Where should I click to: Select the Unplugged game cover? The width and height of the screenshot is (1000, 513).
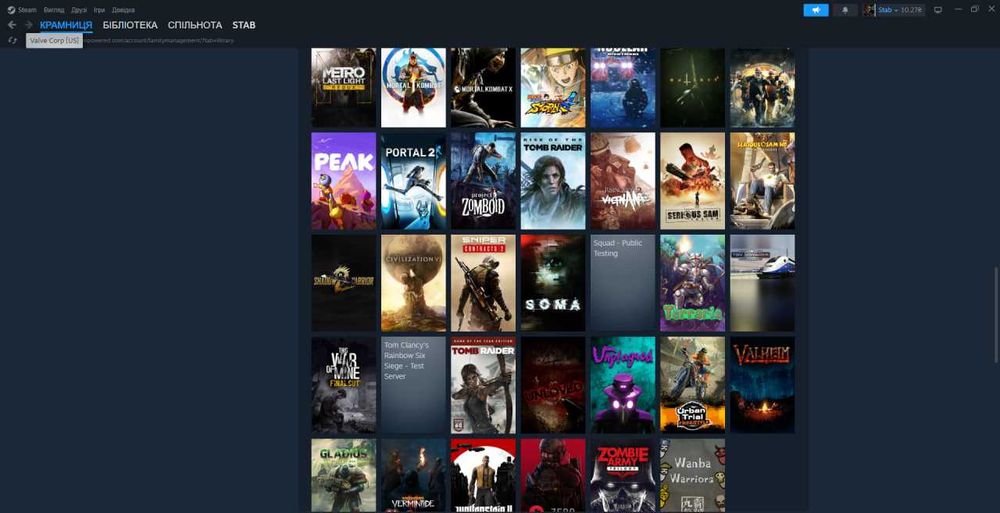pos(623,385)
